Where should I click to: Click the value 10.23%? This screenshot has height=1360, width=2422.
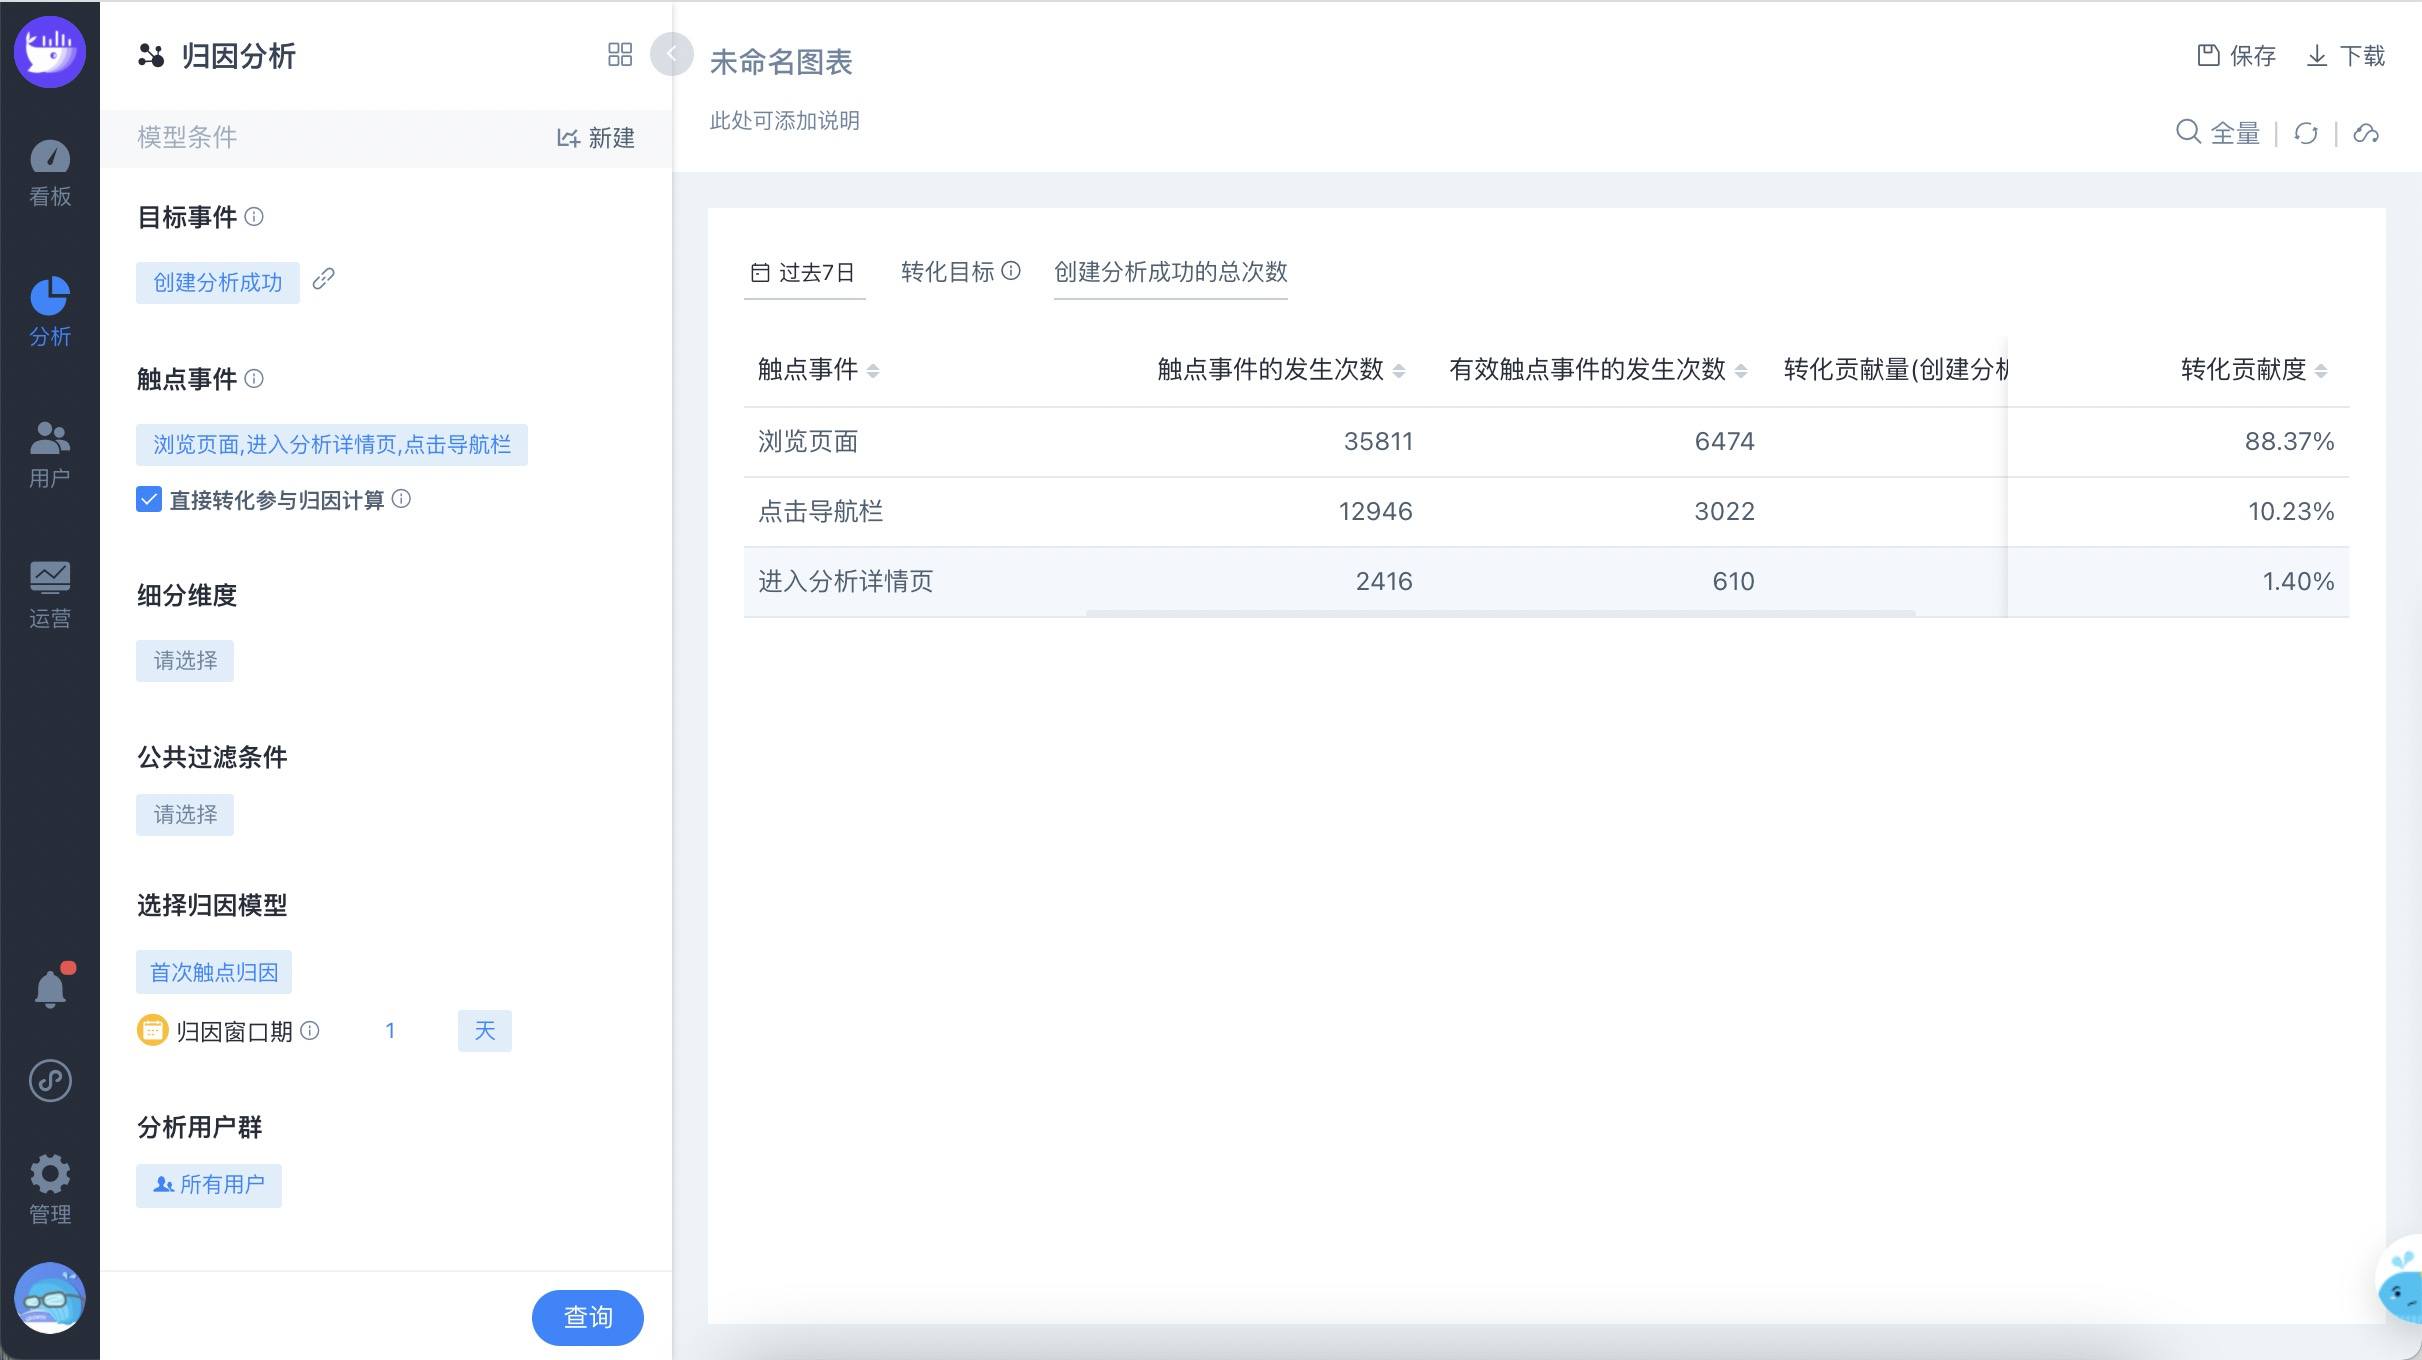coord(2291,512)
